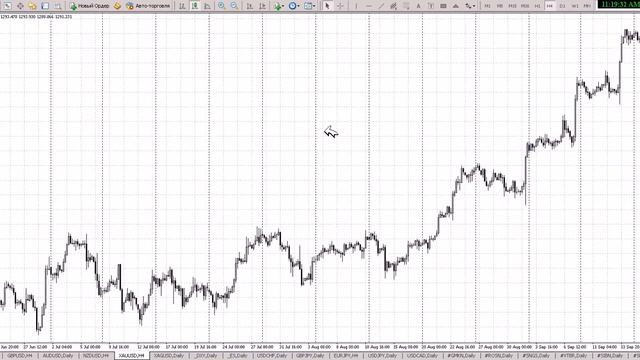This screenshot has height=360, width=640.
Task: Select the horizontal line tool
Action: [x=369, y=6]
